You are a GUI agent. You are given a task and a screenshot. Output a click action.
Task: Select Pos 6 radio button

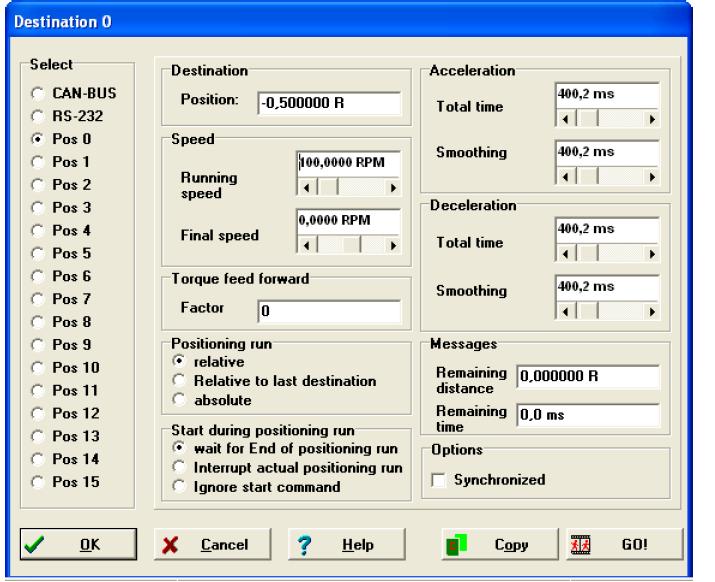[37, 276]
